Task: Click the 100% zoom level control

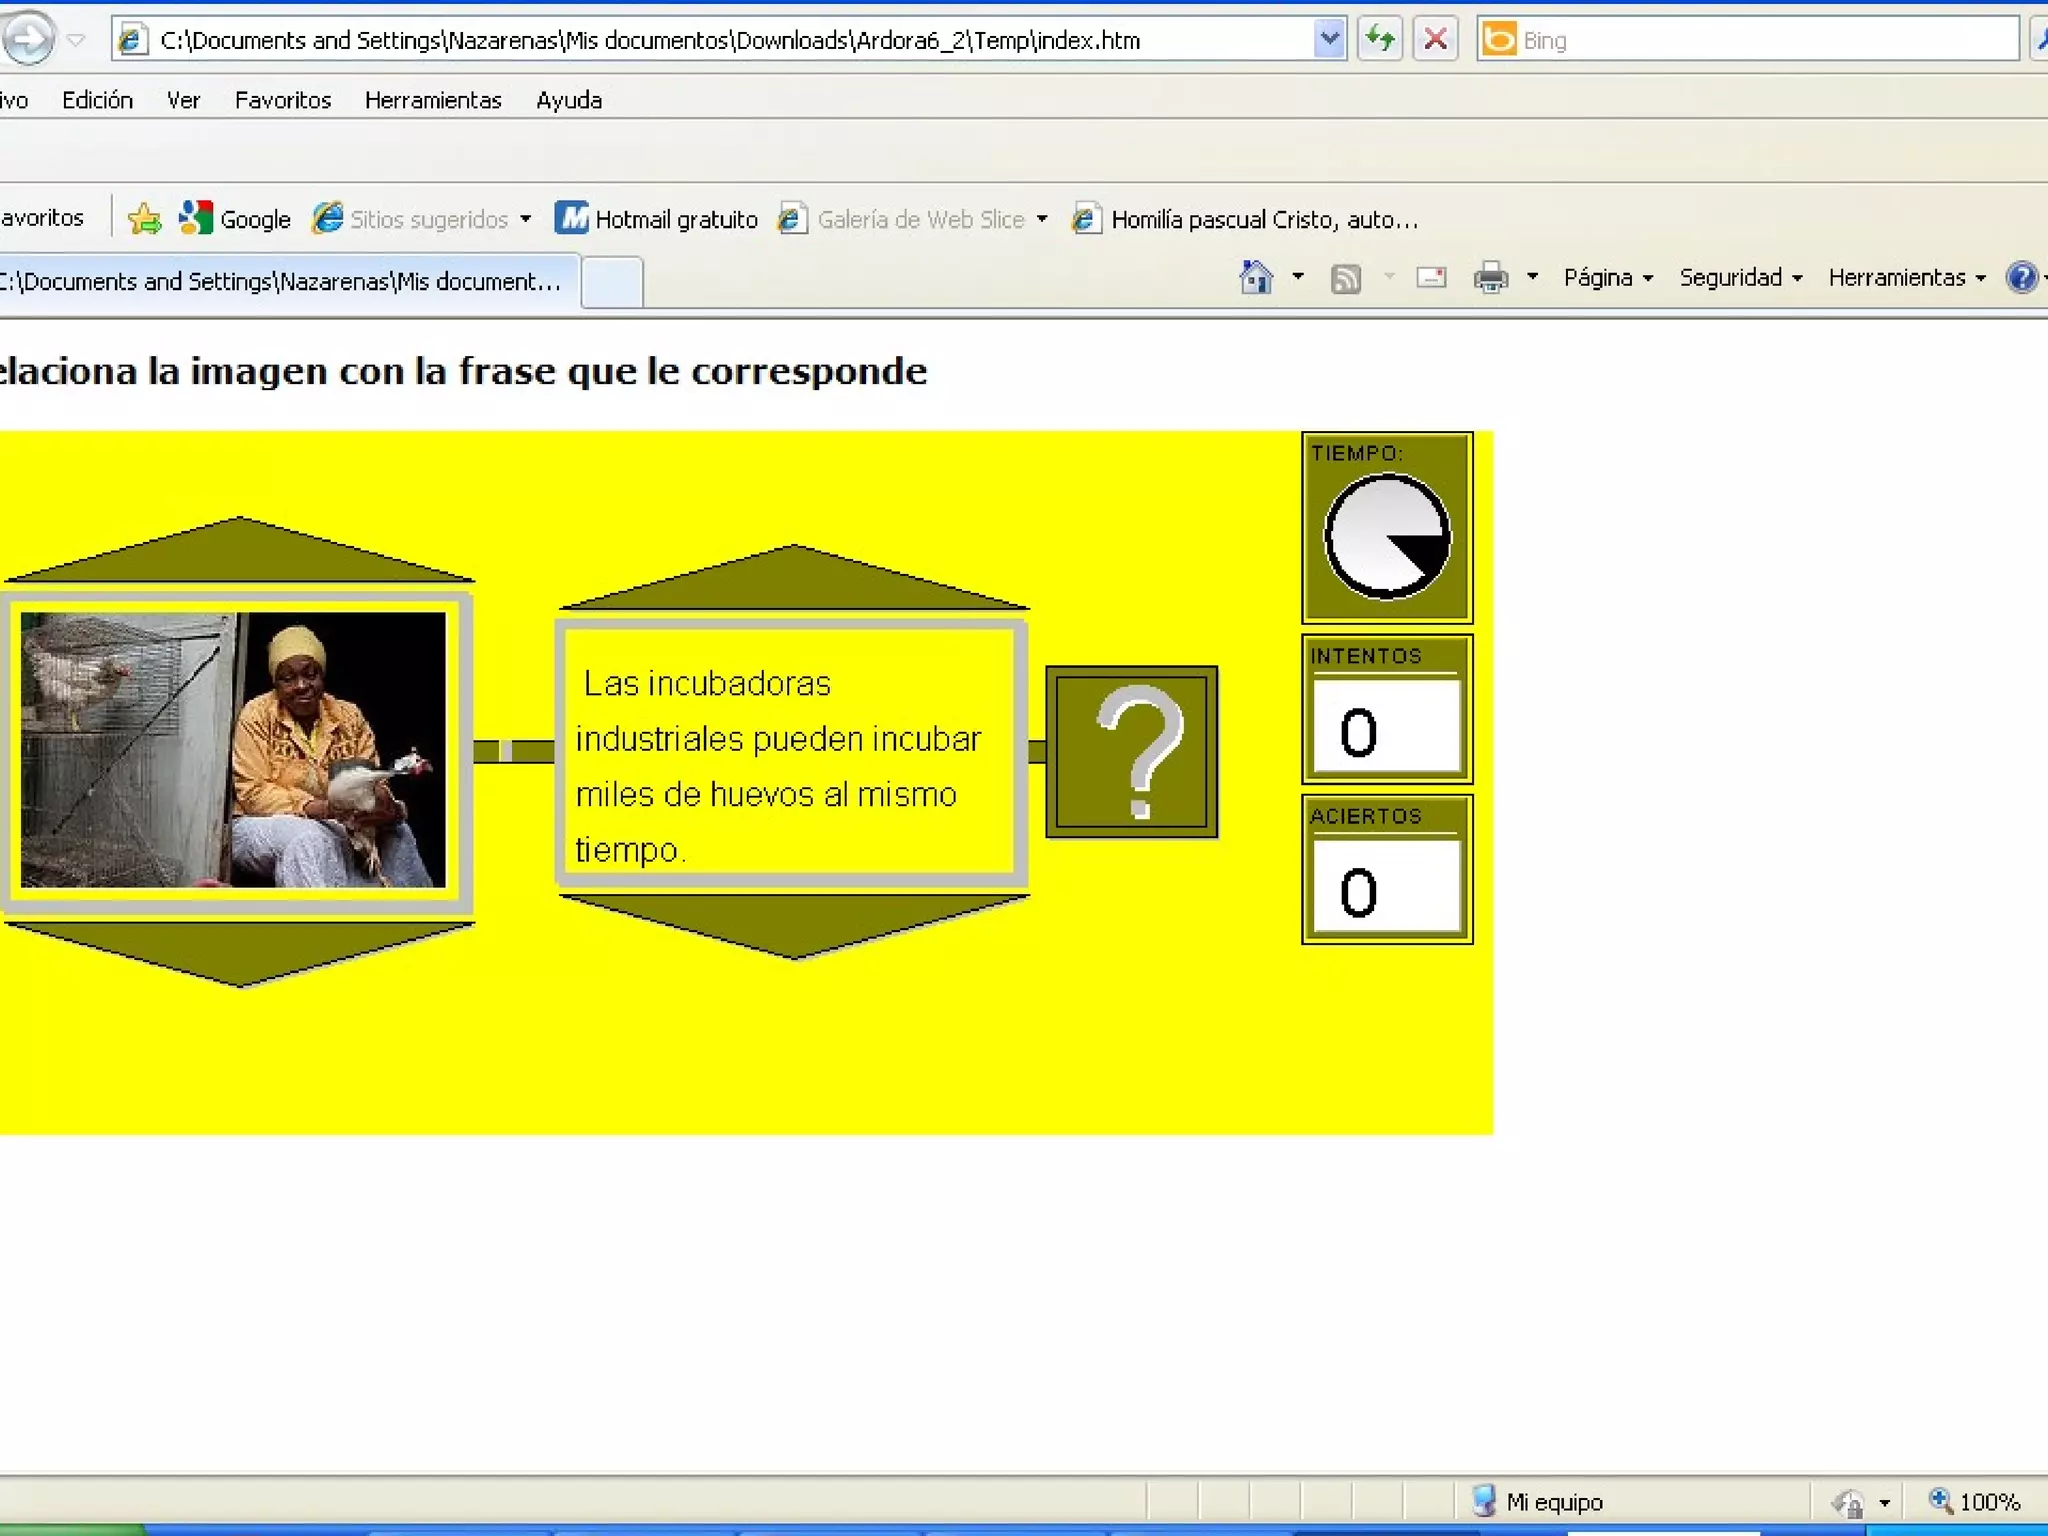Action: pos(1975,1502)
